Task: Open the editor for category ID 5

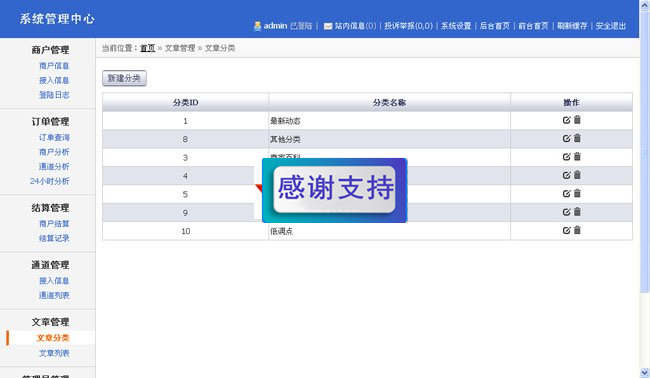Action: click(566, 194)
